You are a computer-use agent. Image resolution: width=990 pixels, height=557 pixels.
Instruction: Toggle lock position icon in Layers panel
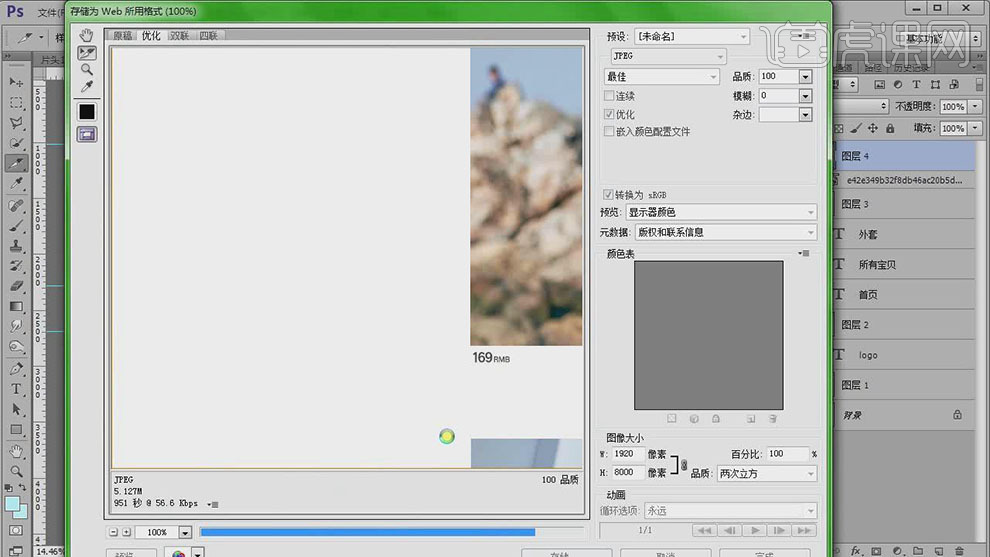pos(873,128)
